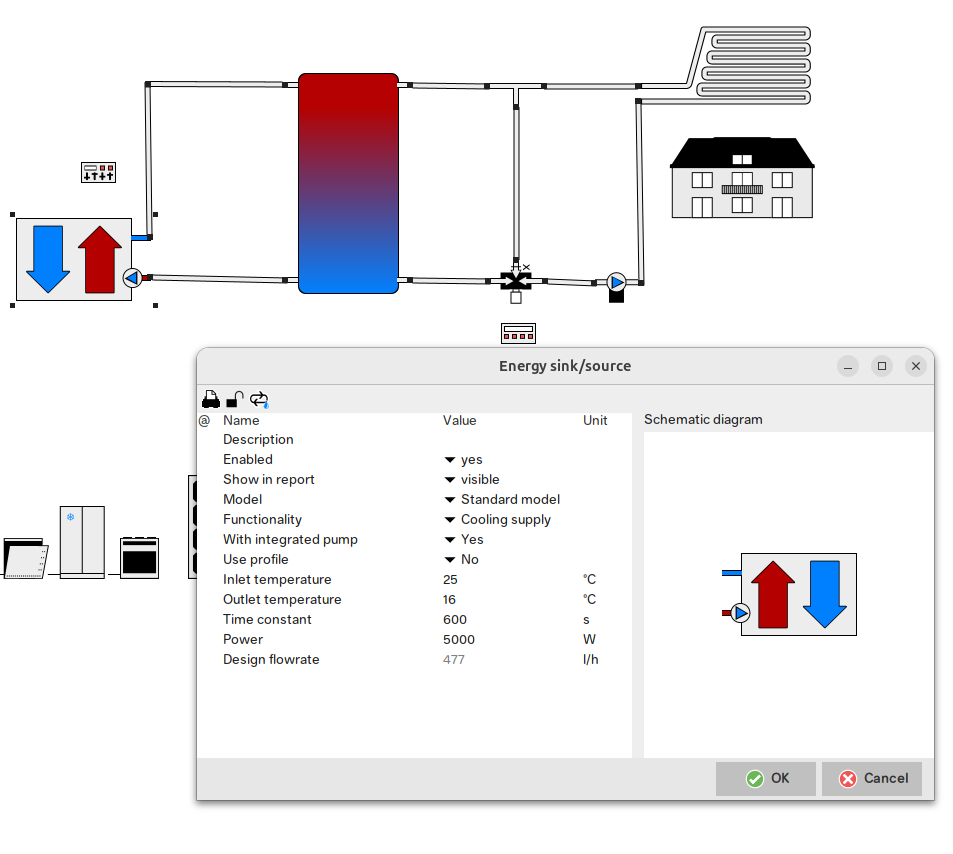Toggle the With integrated pump dropdown
953x854 pixels.
[x=464, y=540]
